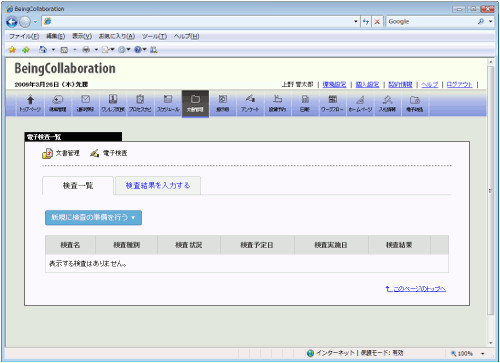Open the Print options dropdown arrow
The image size is (500, 363).
click(x=96, y=50)
